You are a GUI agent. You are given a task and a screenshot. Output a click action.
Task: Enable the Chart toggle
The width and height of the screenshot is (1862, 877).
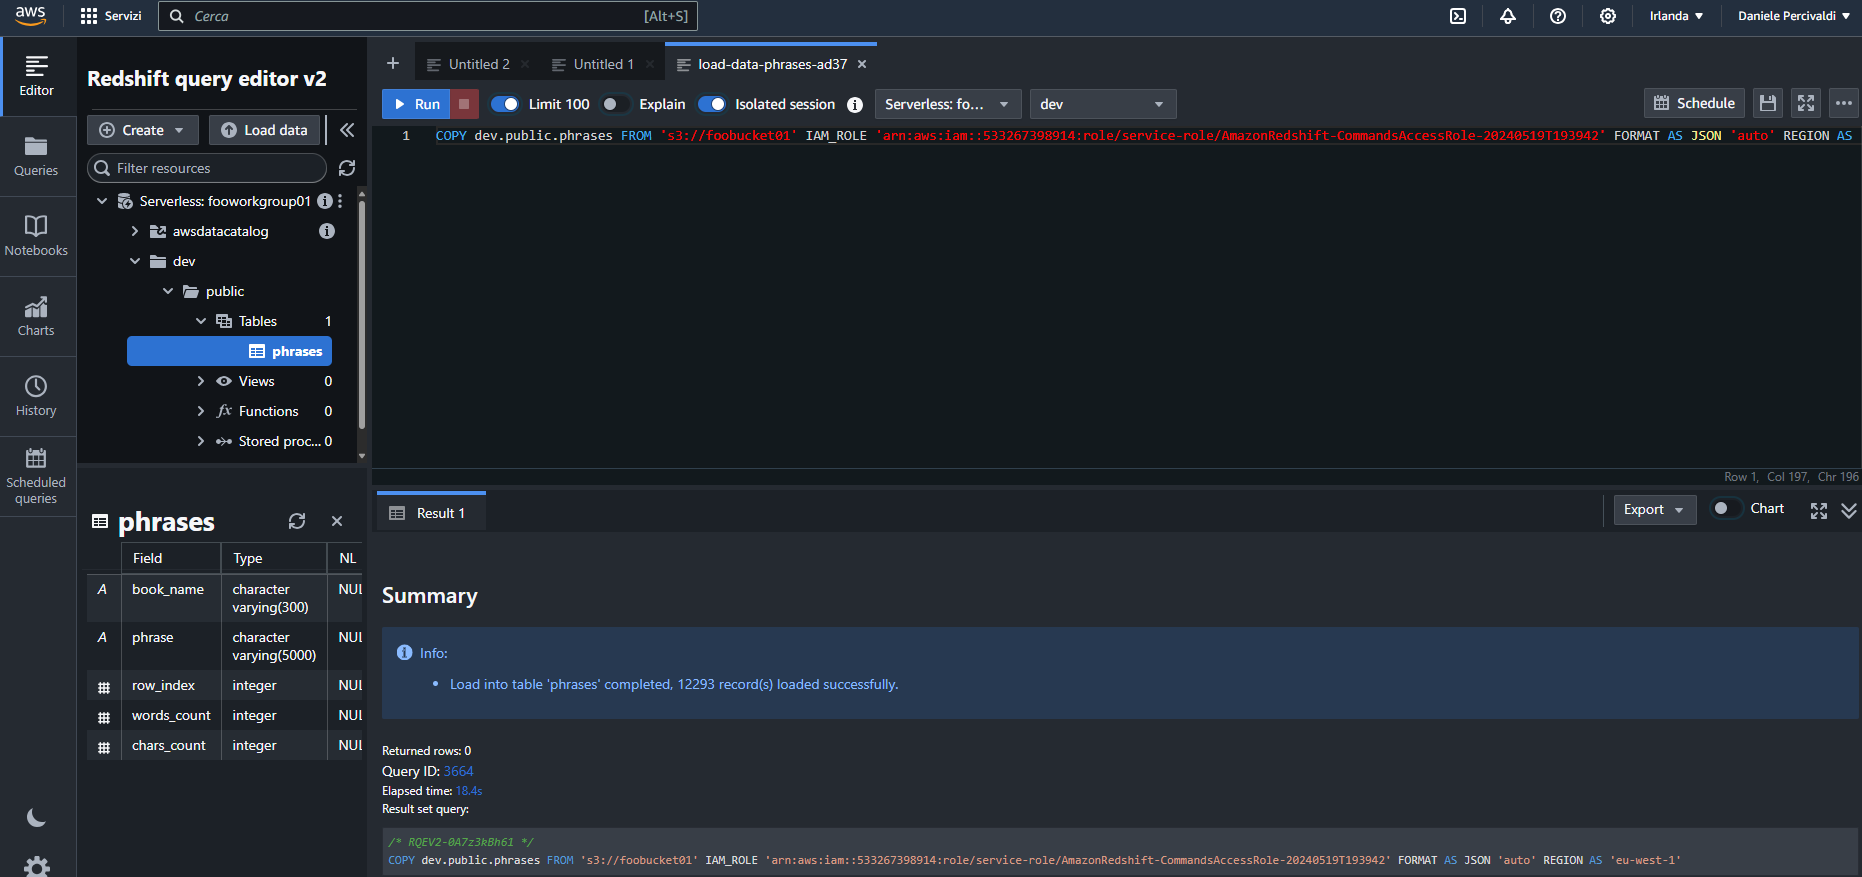coord(1727,508)
